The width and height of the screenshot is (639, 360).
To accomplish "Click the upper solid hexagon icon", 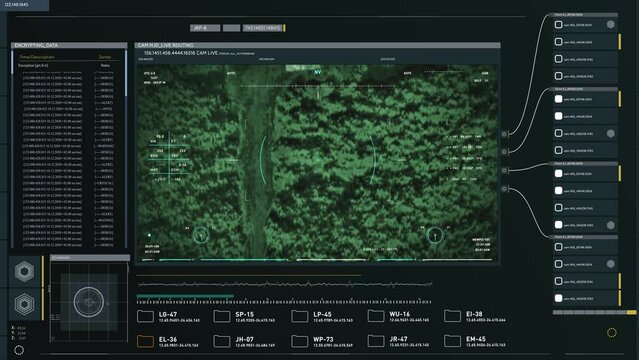I will point(24,272).
